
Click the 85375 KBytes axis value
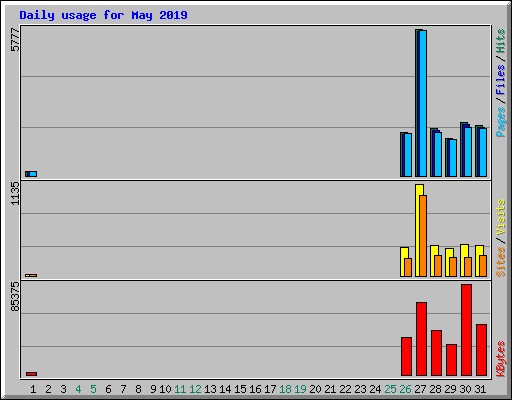[15, 297]
